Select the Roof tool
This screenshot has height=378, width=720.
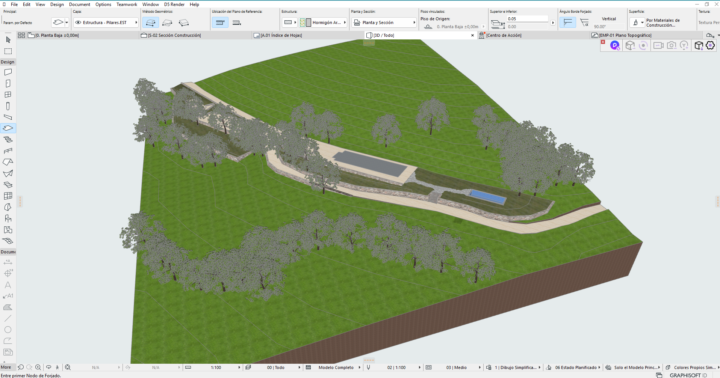[x=8, y=162]
